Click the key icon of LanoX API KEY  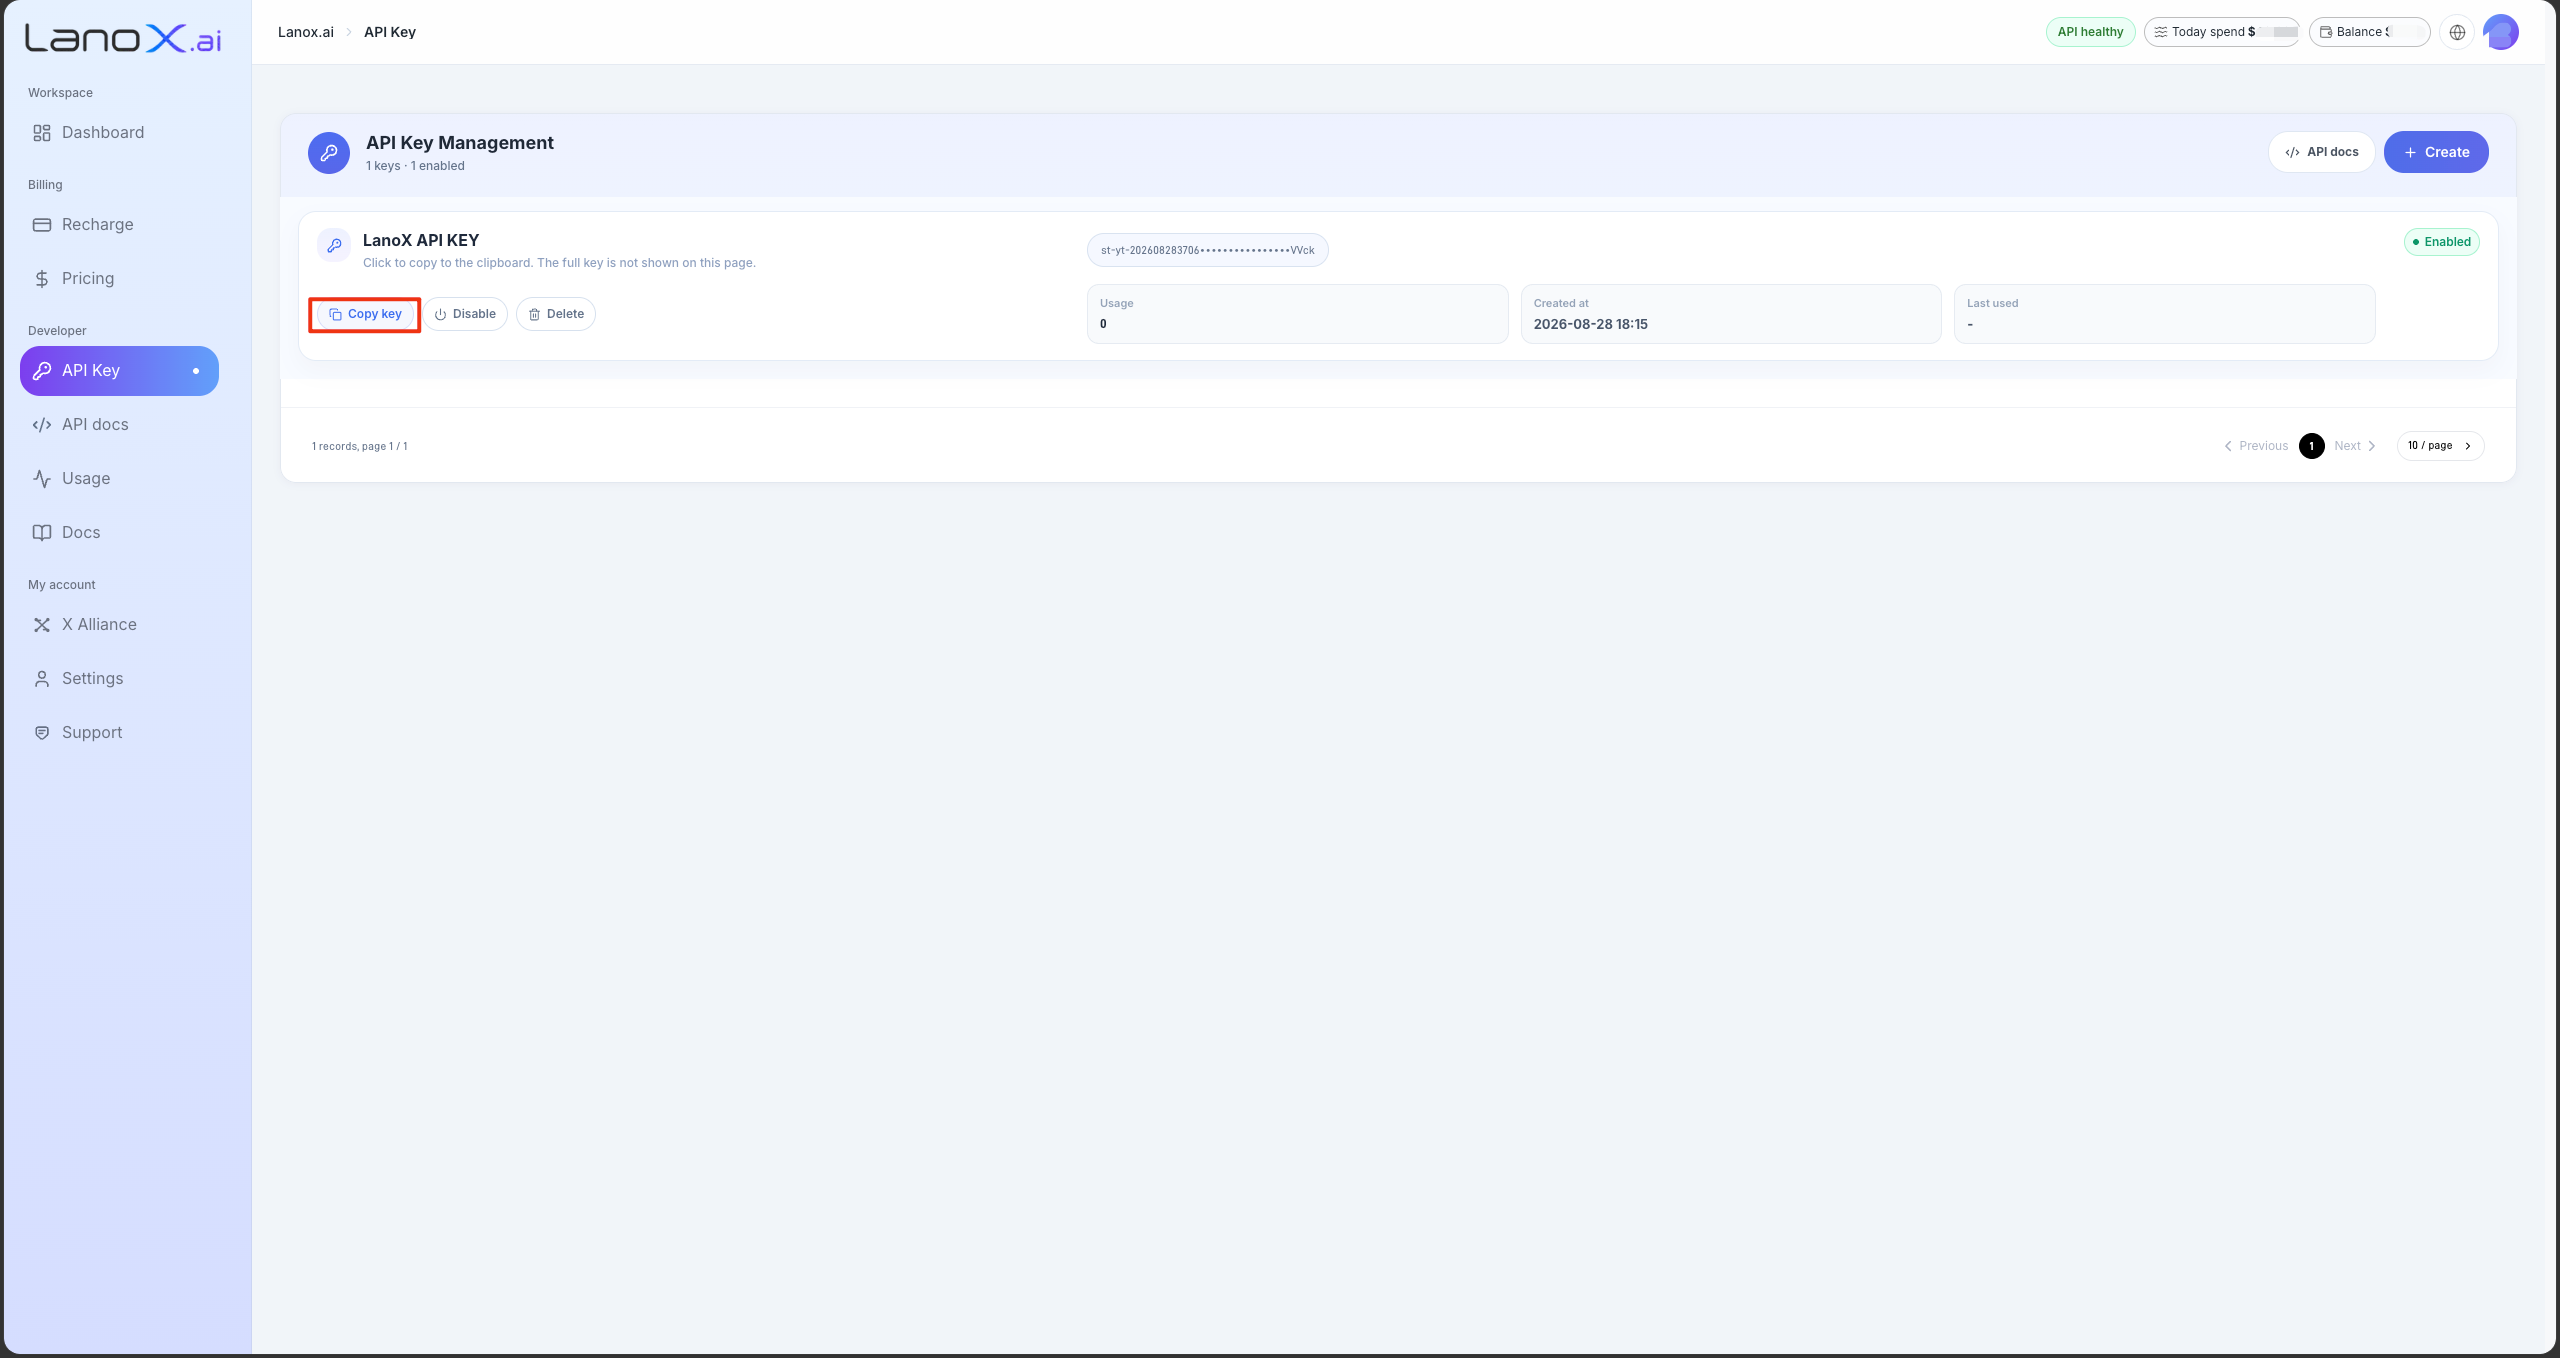pos(334,245)
